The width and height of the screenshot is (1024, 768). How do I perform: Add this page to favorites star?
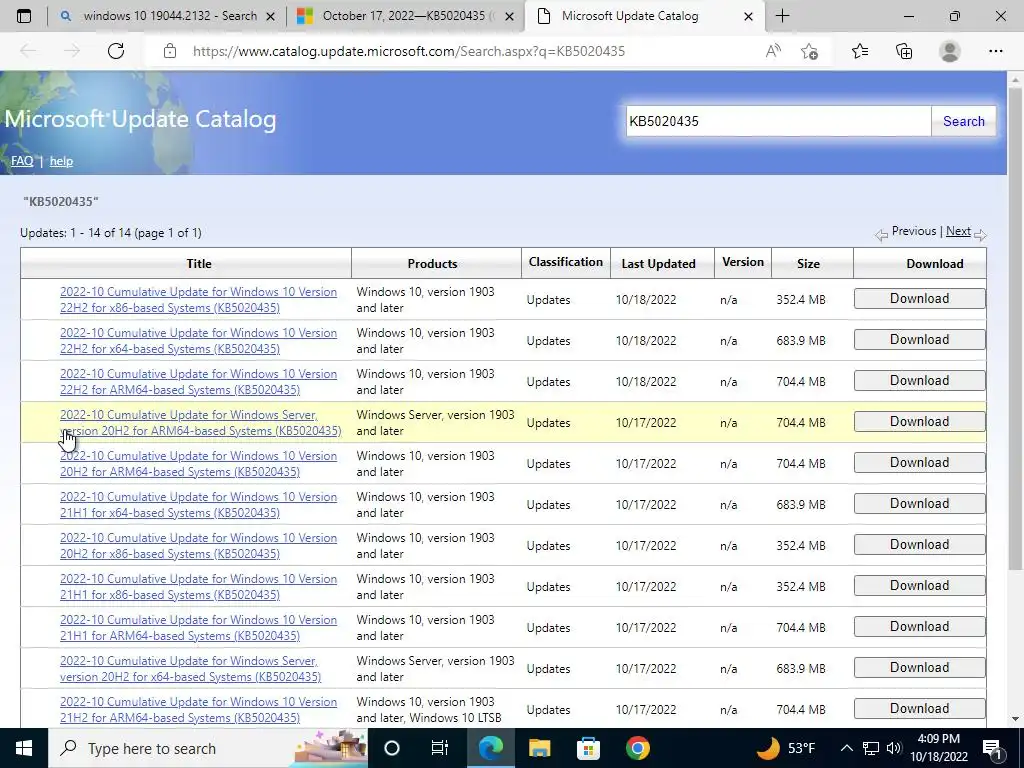point(810,51)
